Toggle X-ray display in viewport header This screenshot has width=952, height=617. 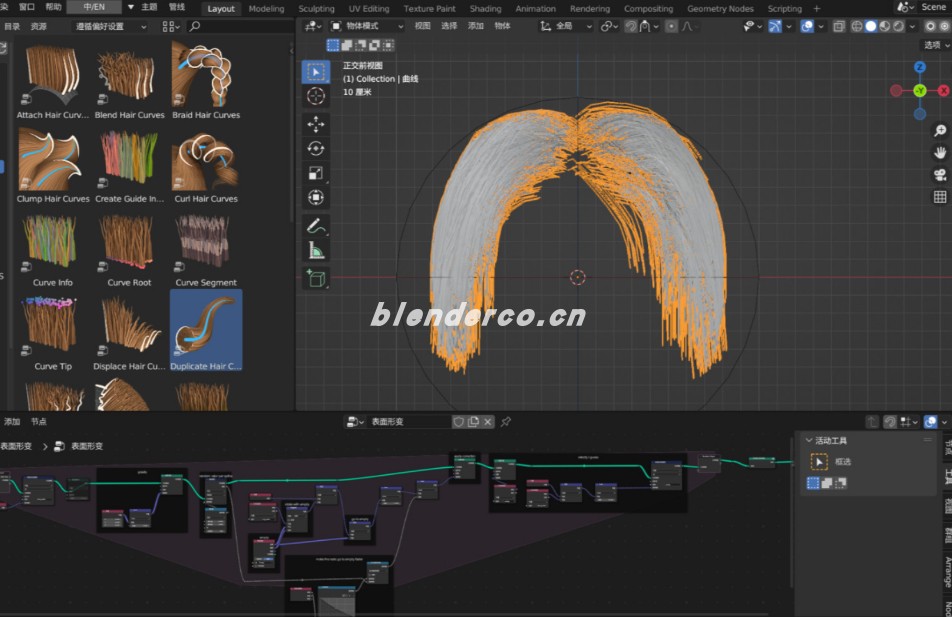point(838,26)
